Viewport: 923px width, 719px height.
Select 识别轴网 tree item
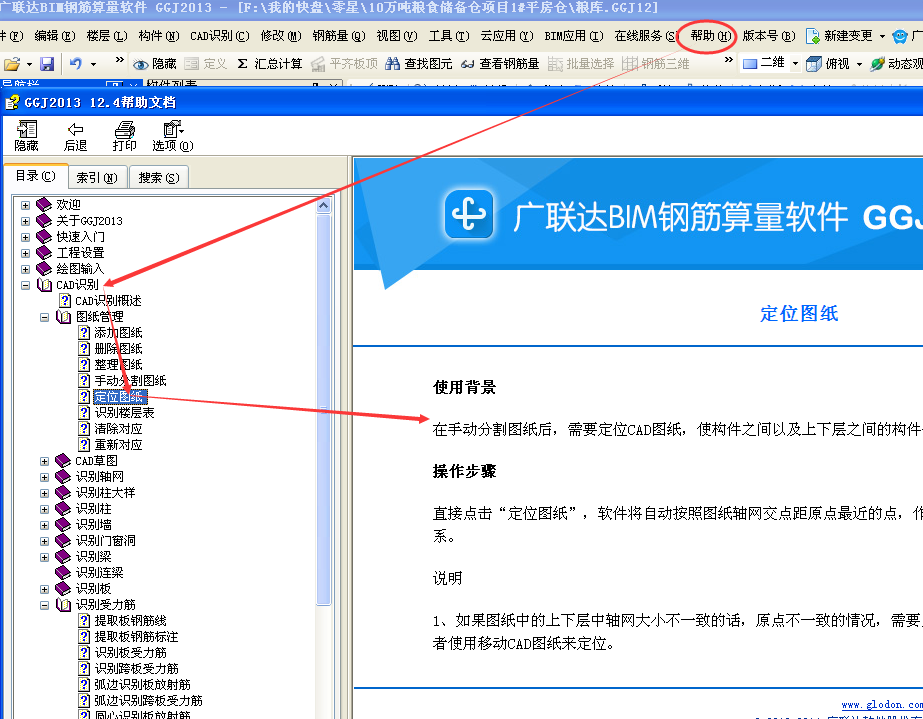click(x=99, y=476)
